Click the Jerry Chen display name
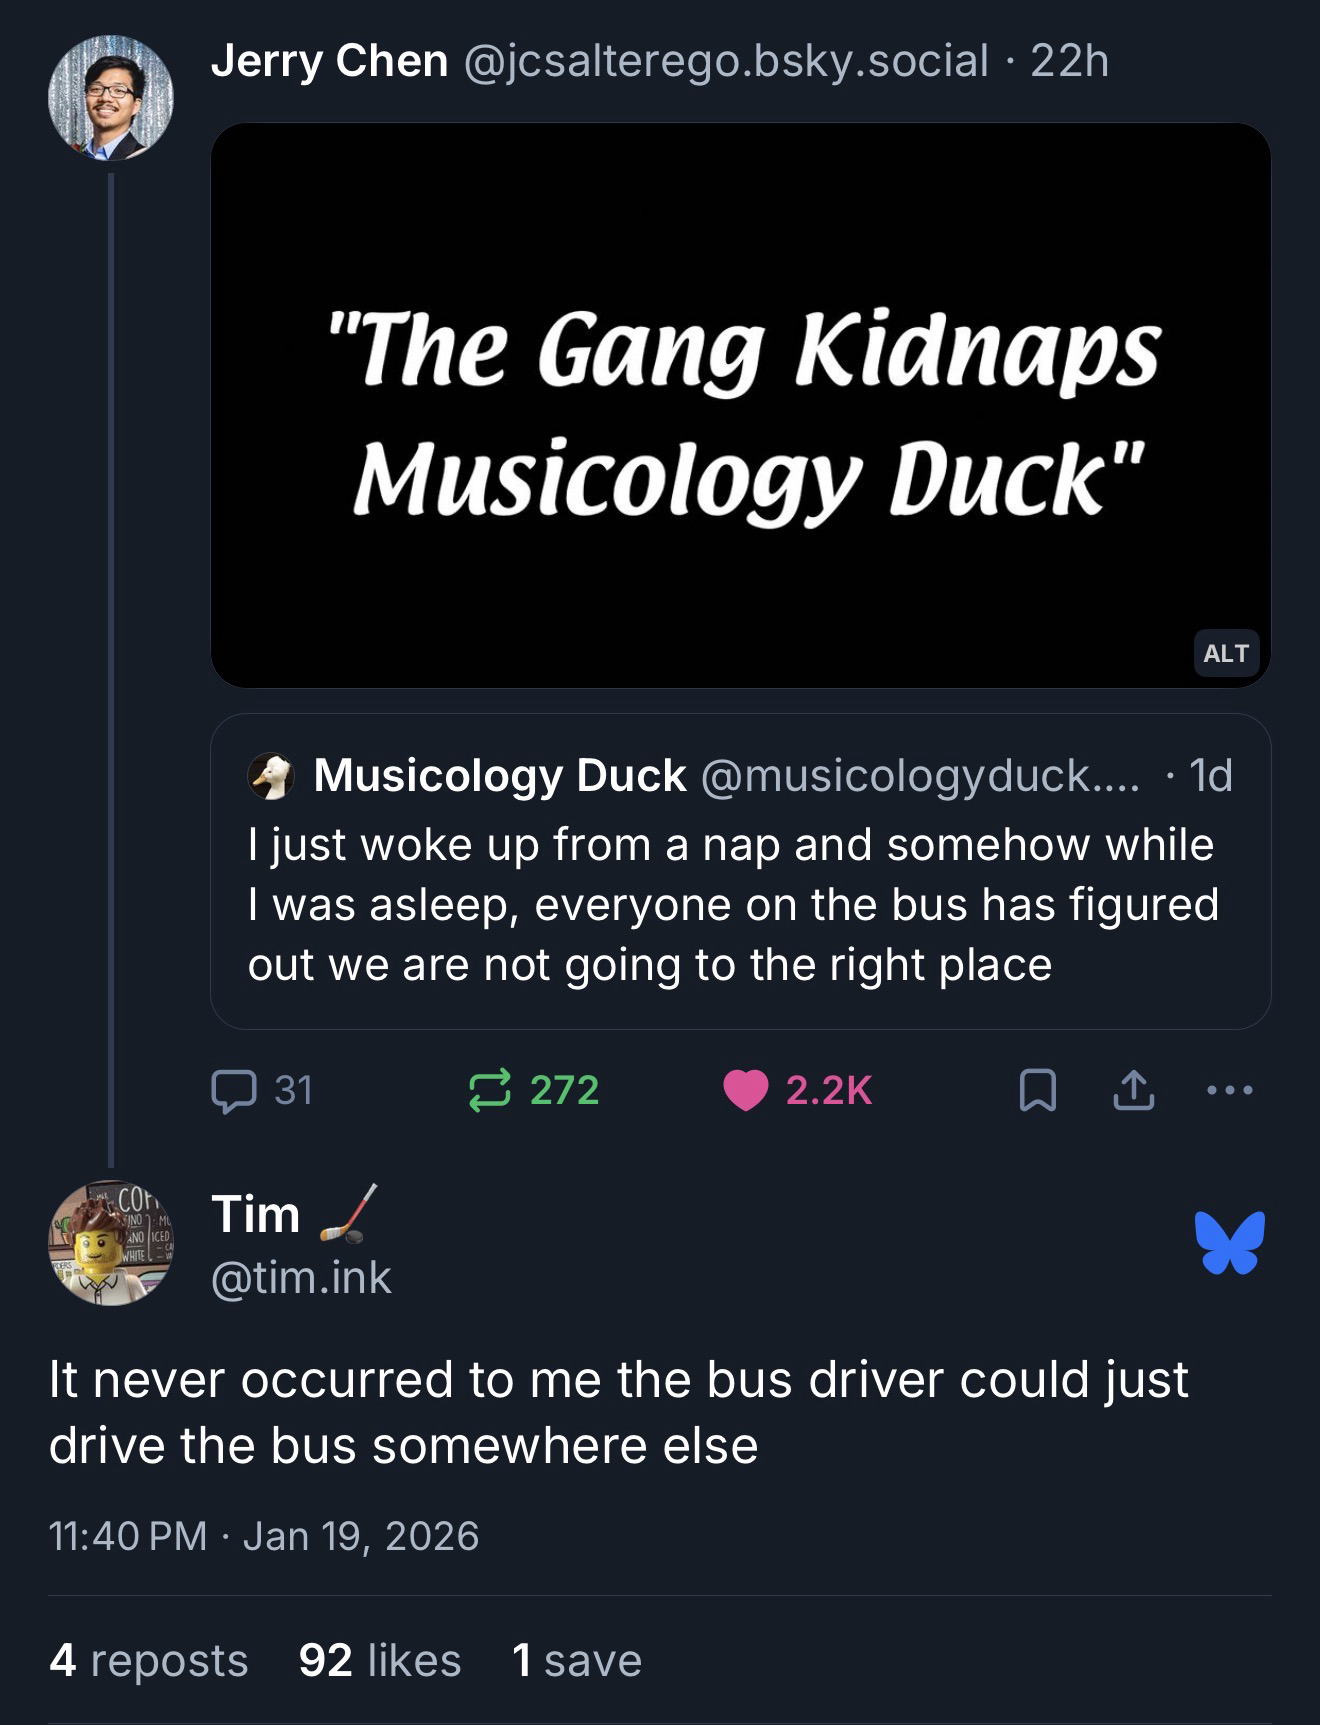Image resolution: width=1320 pixels, height=1725 pixels. pos(329,61)
